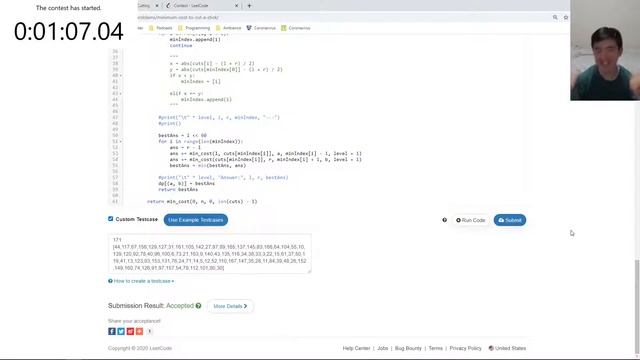640x360 pixels.
Task: Open the second Coronavirus bookmark
Action: 296,28
